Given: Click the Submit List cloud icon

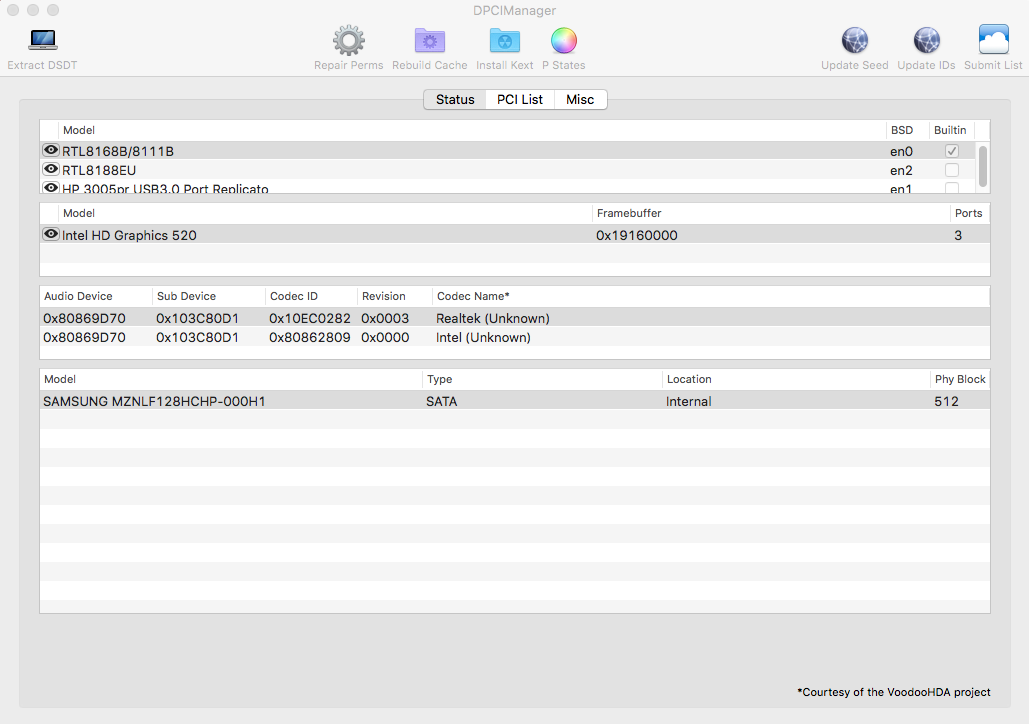Looking at the screenshot, I should (993, 41).
